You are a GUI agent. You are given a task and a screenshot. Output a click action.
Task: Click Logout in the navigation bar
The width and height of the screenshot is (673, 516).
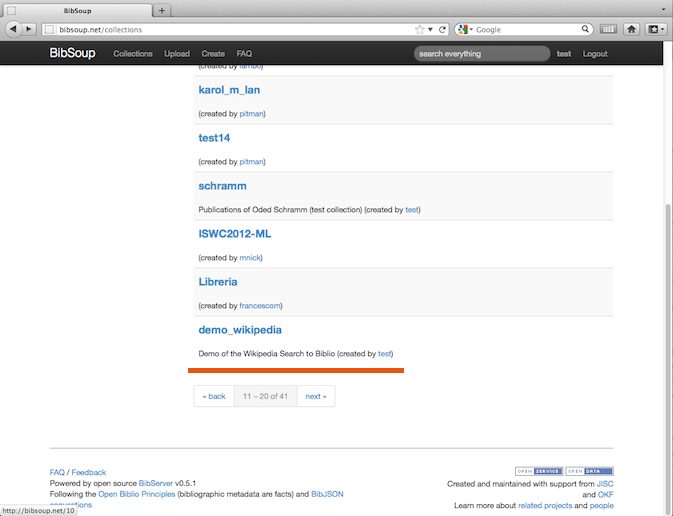point(595,54)
